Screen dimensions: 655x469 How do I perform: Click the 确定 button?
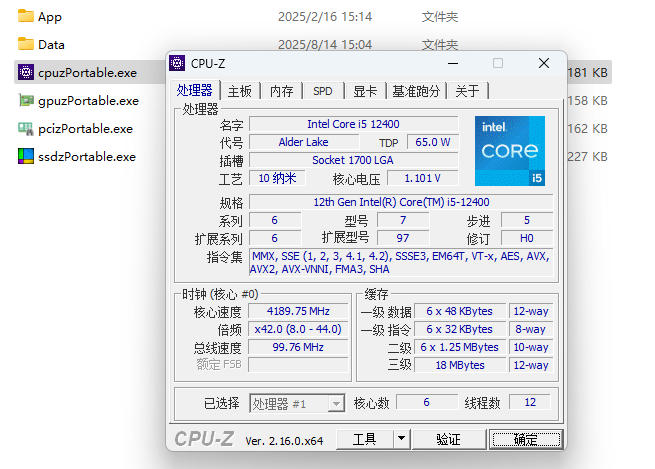point(526,439)
